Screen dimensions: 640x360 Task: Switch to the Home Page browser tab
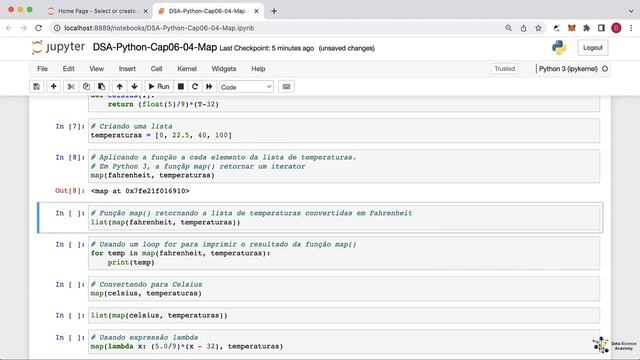coord(96,11)
